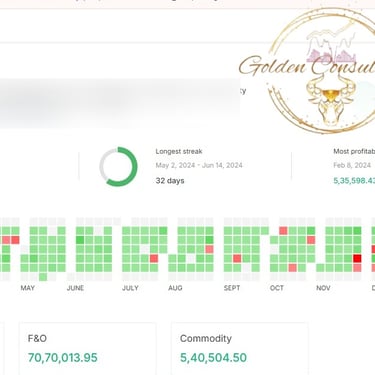The height and width of the screenshot is (375, 375).
Task: Click the red heatmap cell in September
Action: pos(237,258)
